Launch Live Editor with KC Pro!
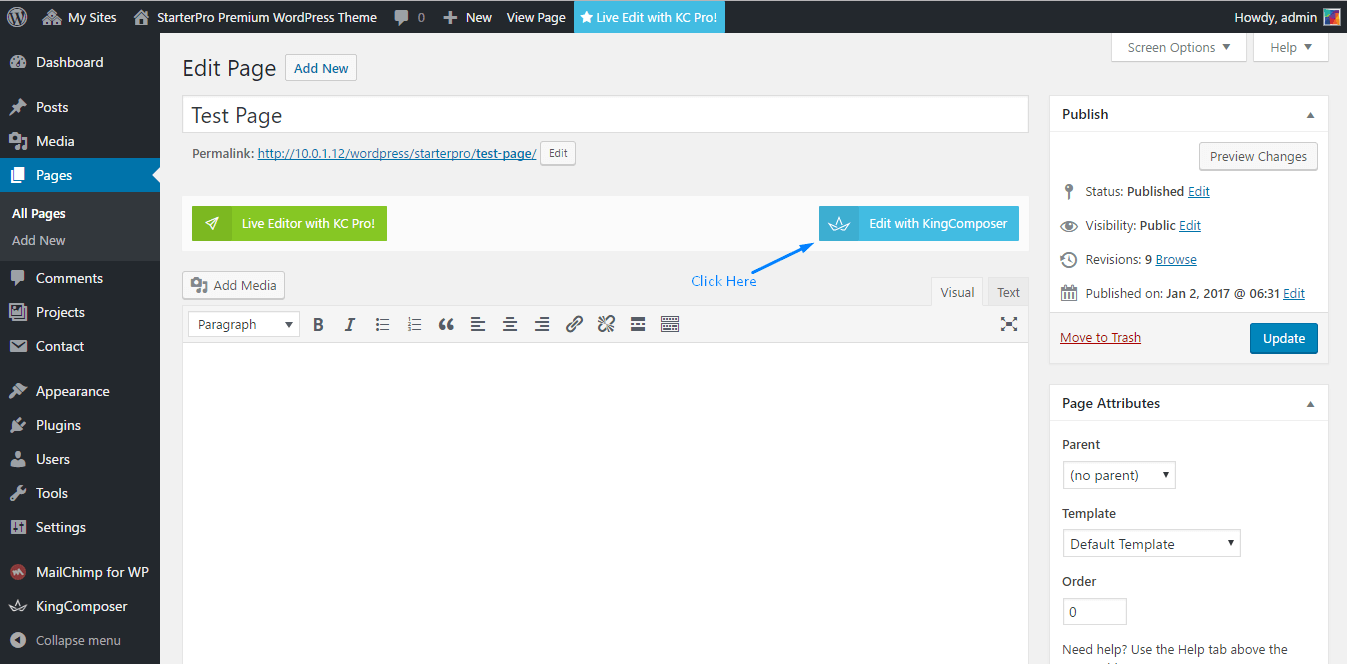1347x664 pixels. (x=289, y=224)
